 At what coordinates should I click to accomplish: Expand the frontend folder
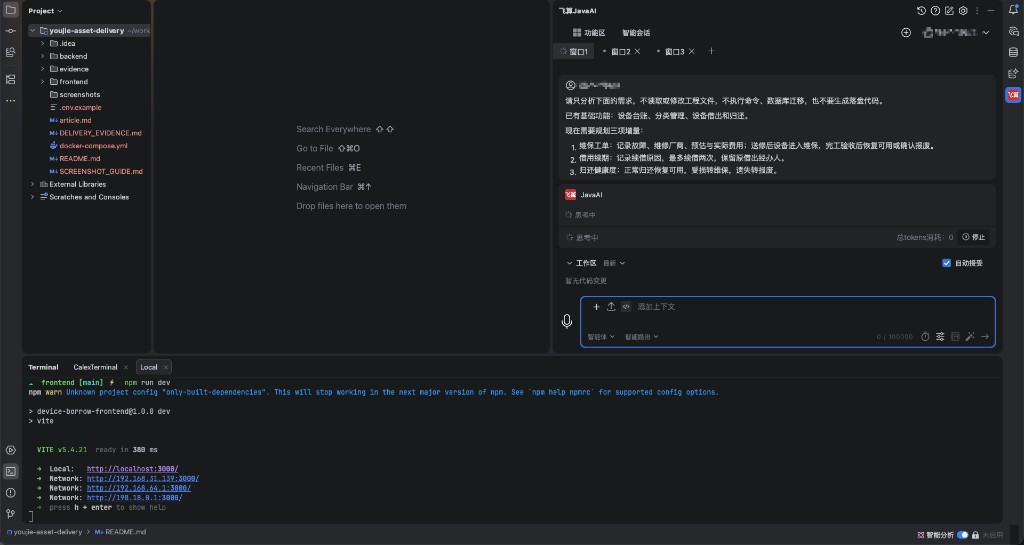point(42,82)
